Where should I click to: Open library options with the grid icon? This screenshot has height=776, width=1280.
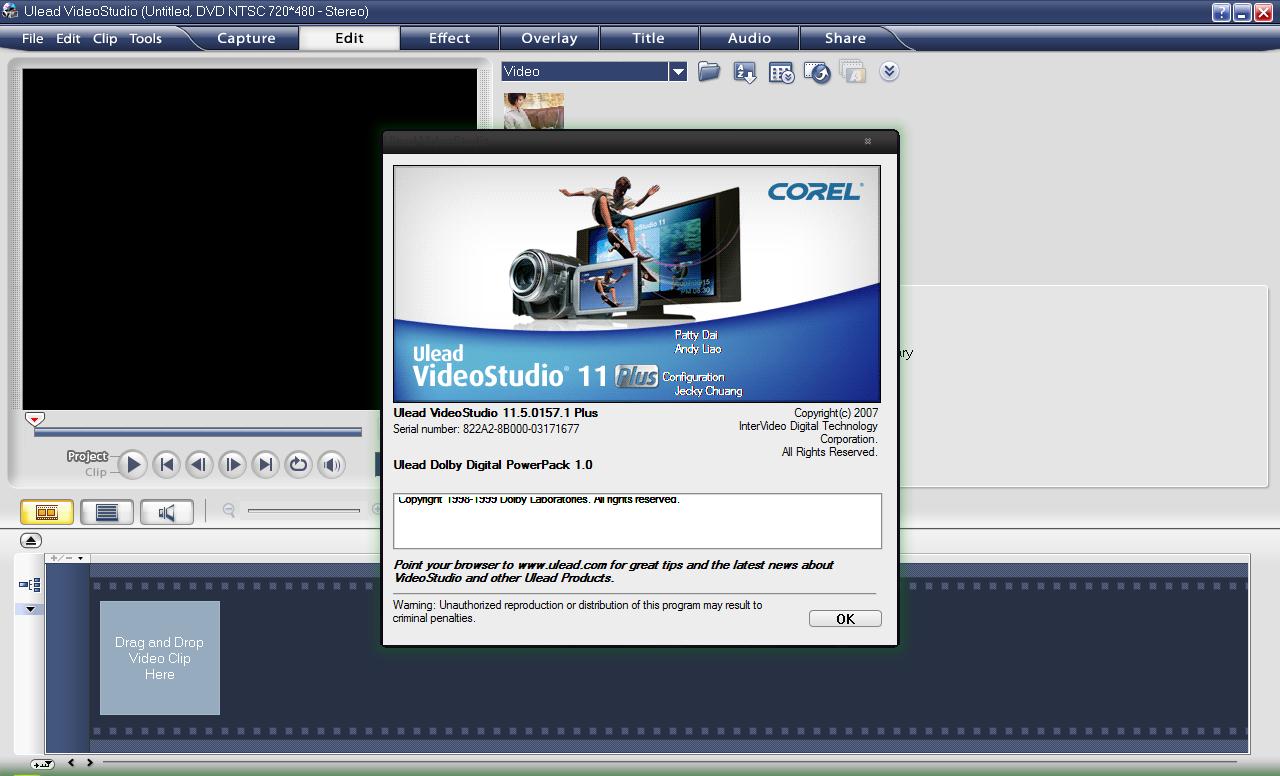click(x=780, y=71)
